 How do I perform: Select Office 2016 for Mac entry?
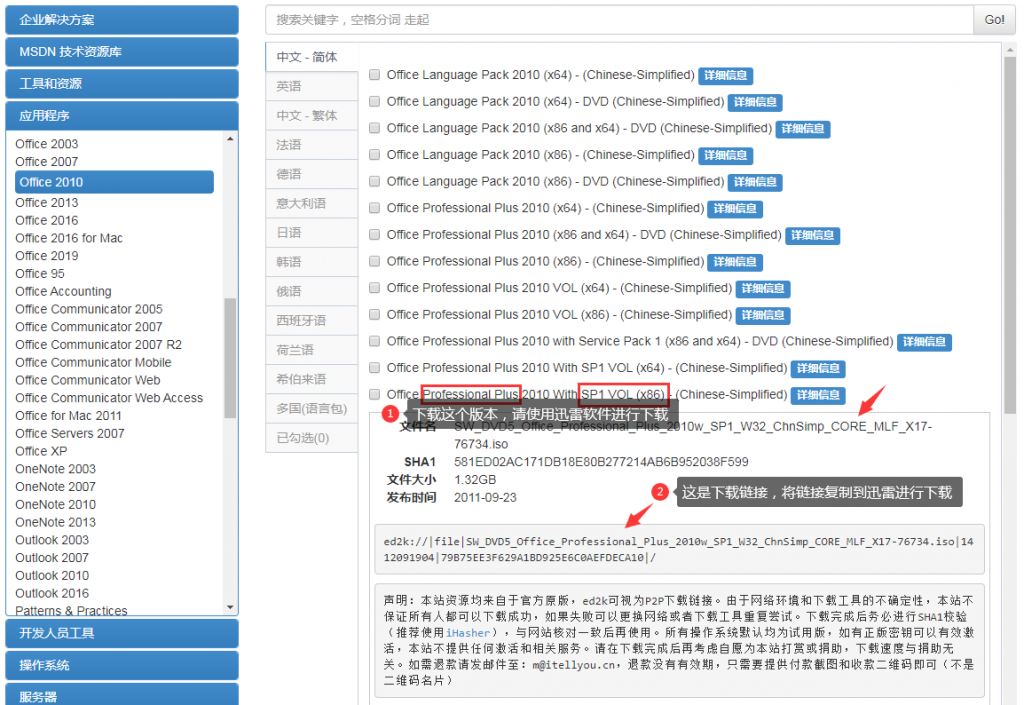69,238
